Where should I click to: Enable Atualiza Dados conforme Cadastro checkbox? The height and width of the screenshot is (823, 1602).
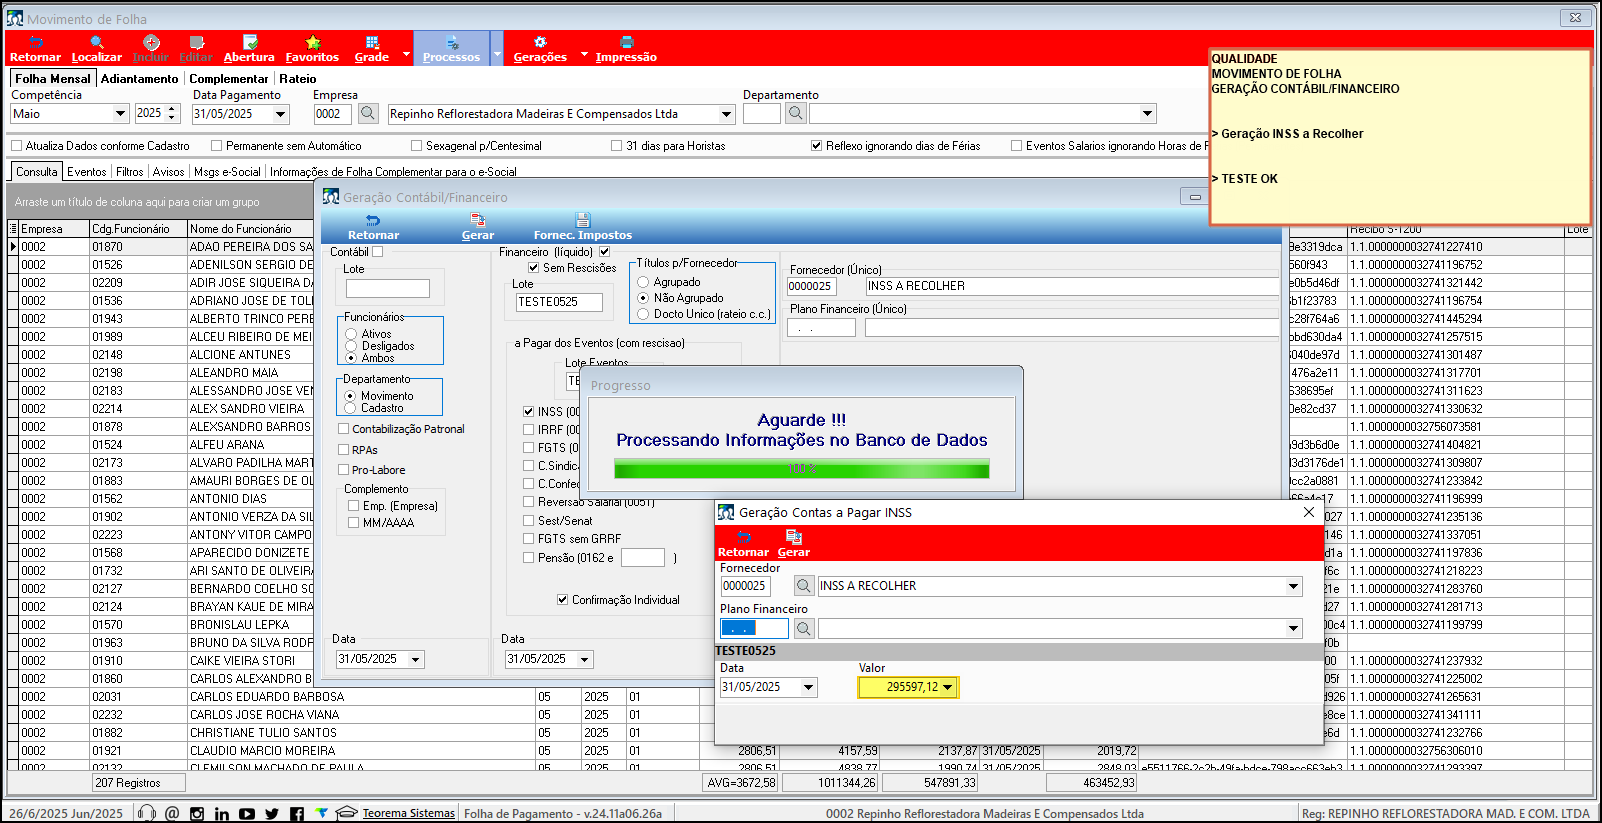click(x=16, y=146)
